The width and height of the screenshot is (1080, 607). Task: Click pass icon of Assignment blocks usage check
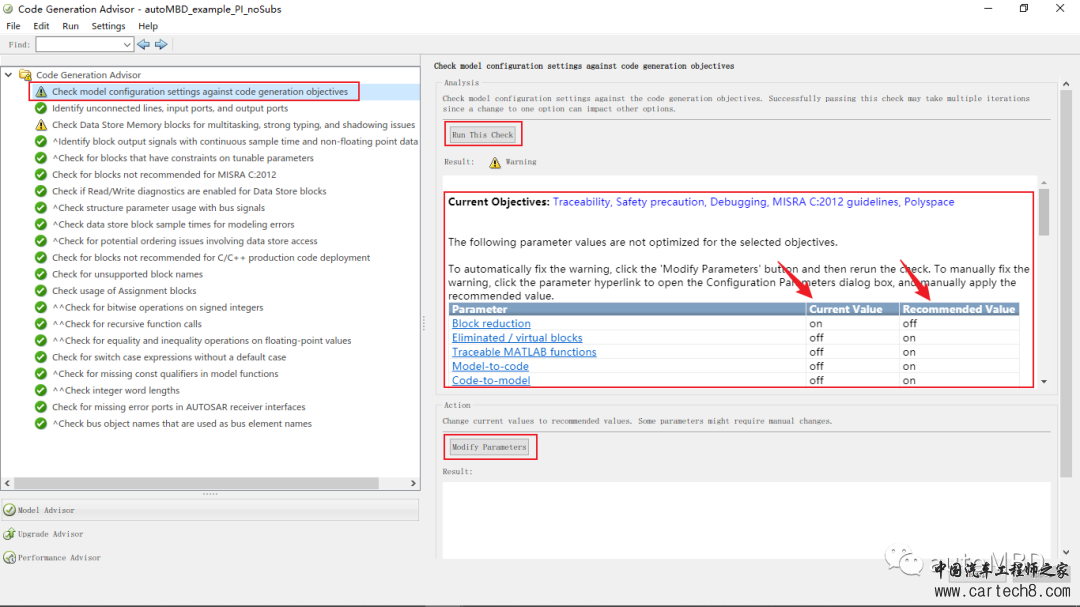[x=41, y=291]
